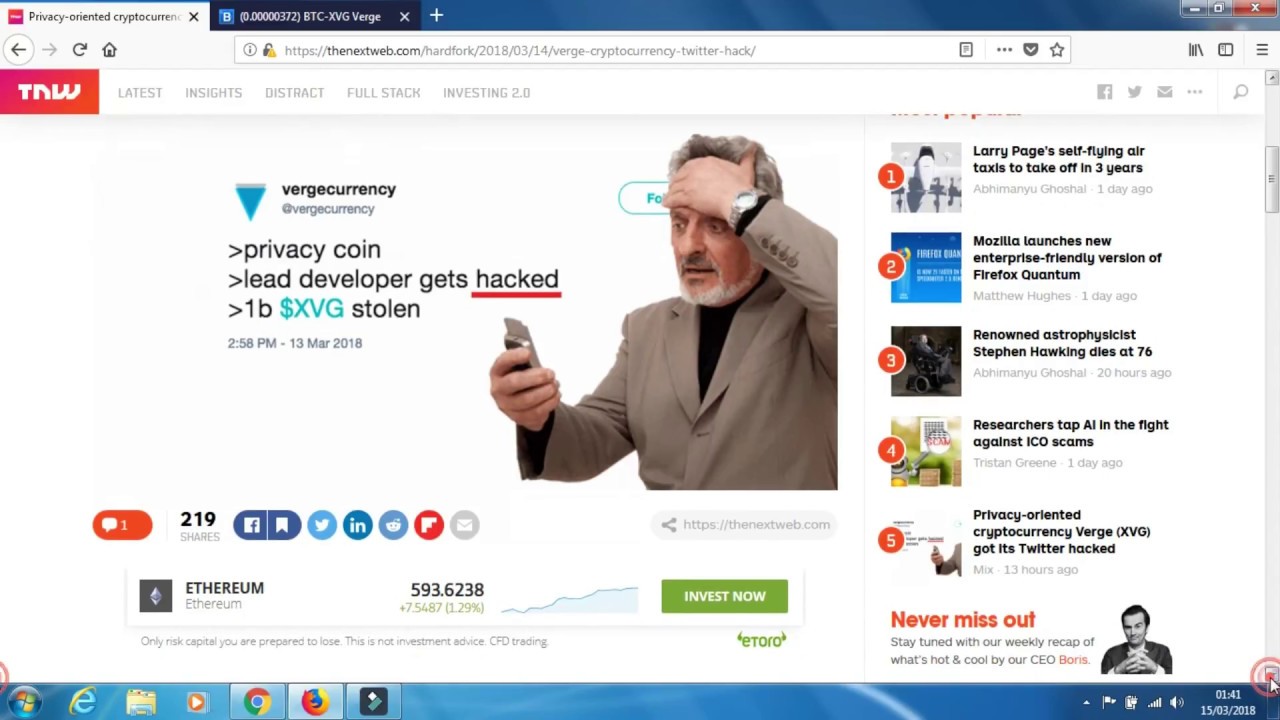Open the INSIGHTS section
The image size is (1280, 720).
[213, 92]
